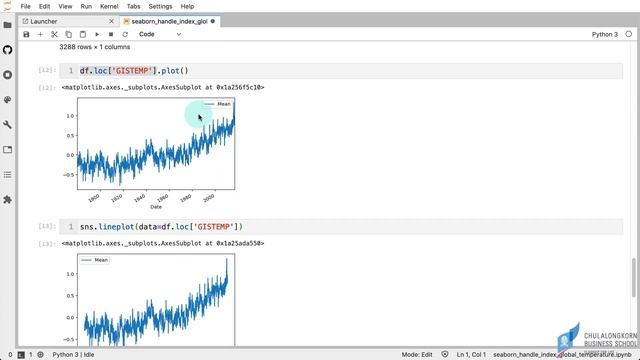Image resolution: width=640 pixels, height=360 pixels.
Task: Open the Edit menu
Action: [44, 6]
